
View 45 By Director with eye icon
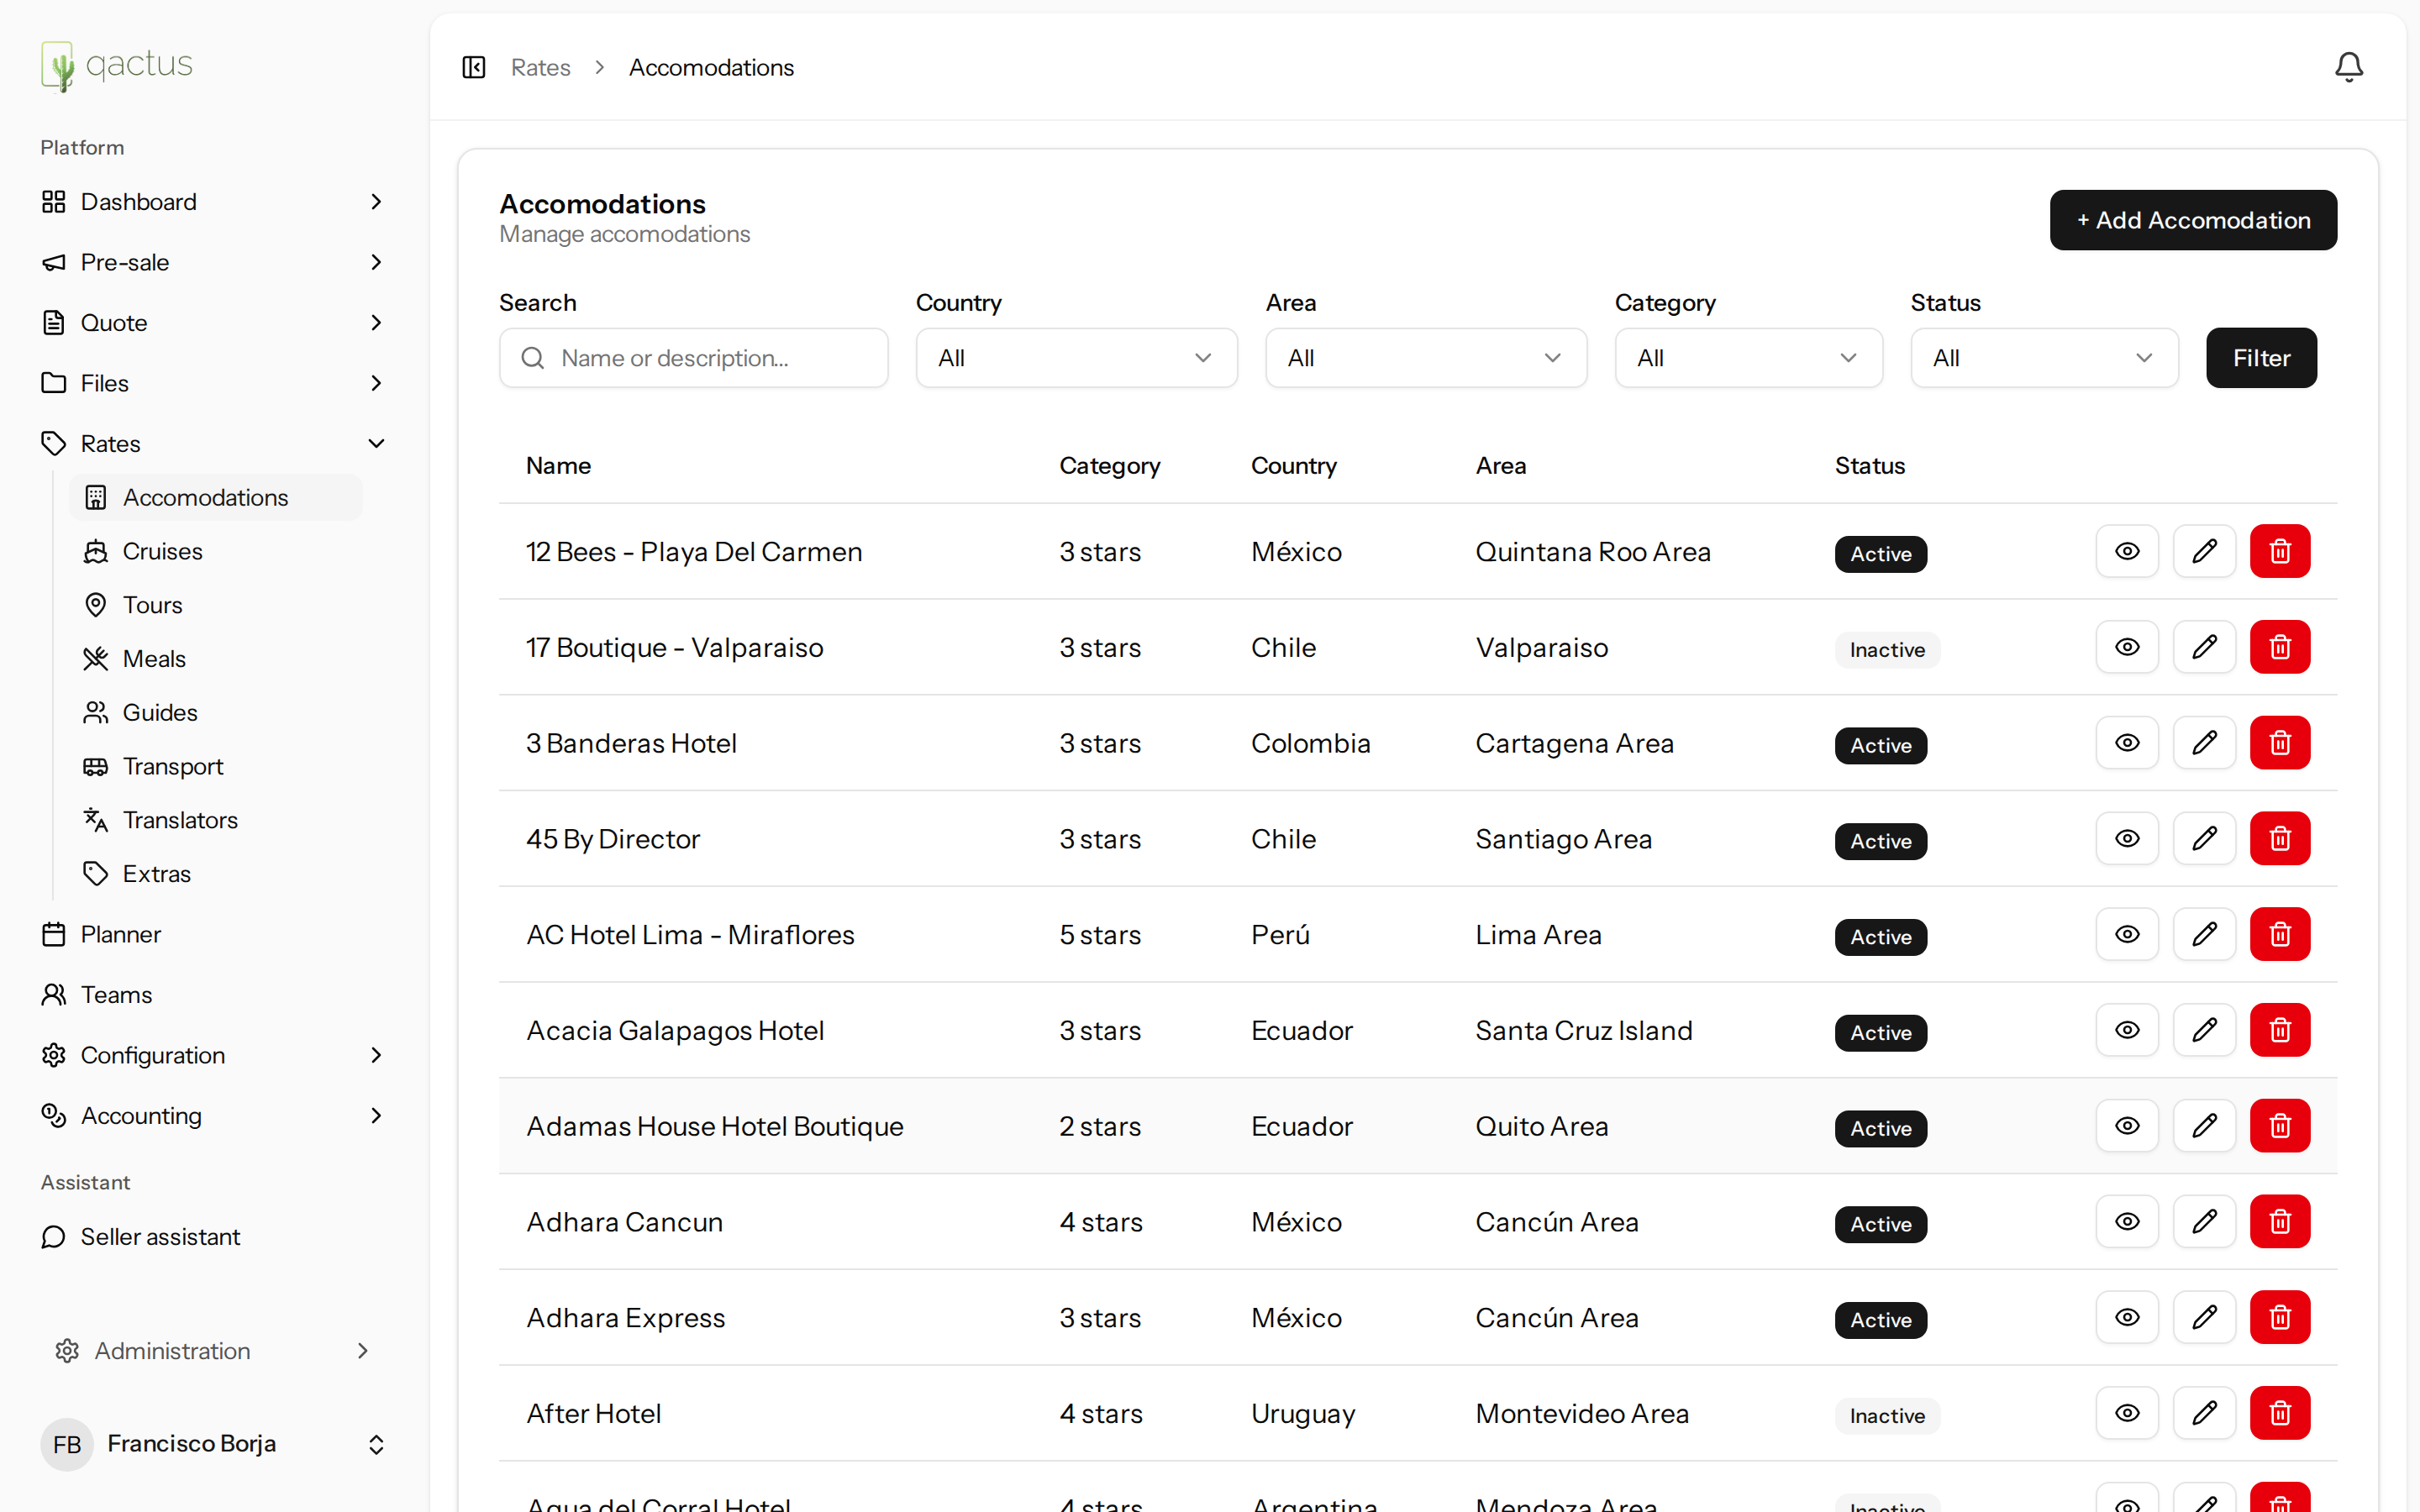point(2127,838)
